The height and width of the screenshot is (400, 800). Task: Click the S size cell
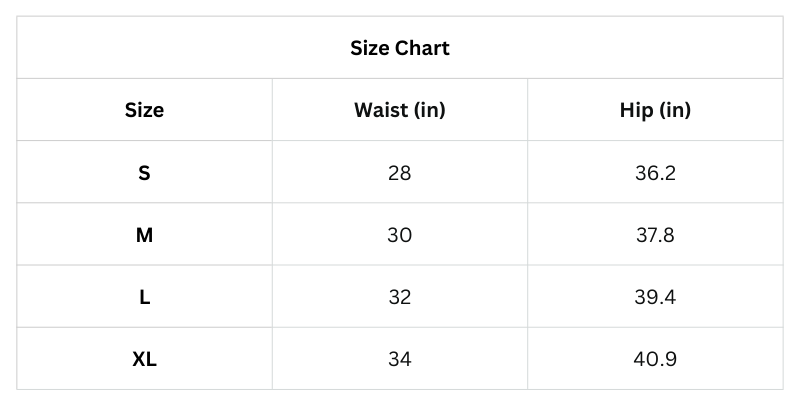click(x=144, y=173)
